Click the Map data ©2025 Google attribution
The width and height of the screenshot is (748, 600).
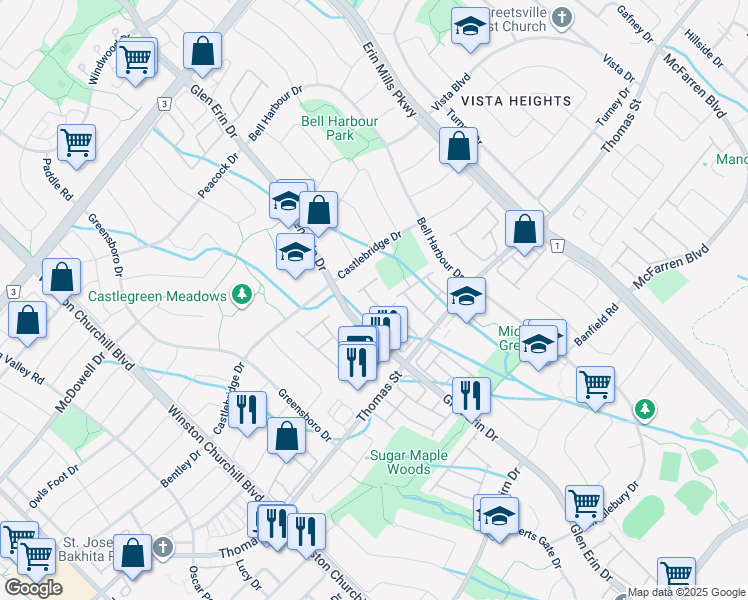point(686,592)
